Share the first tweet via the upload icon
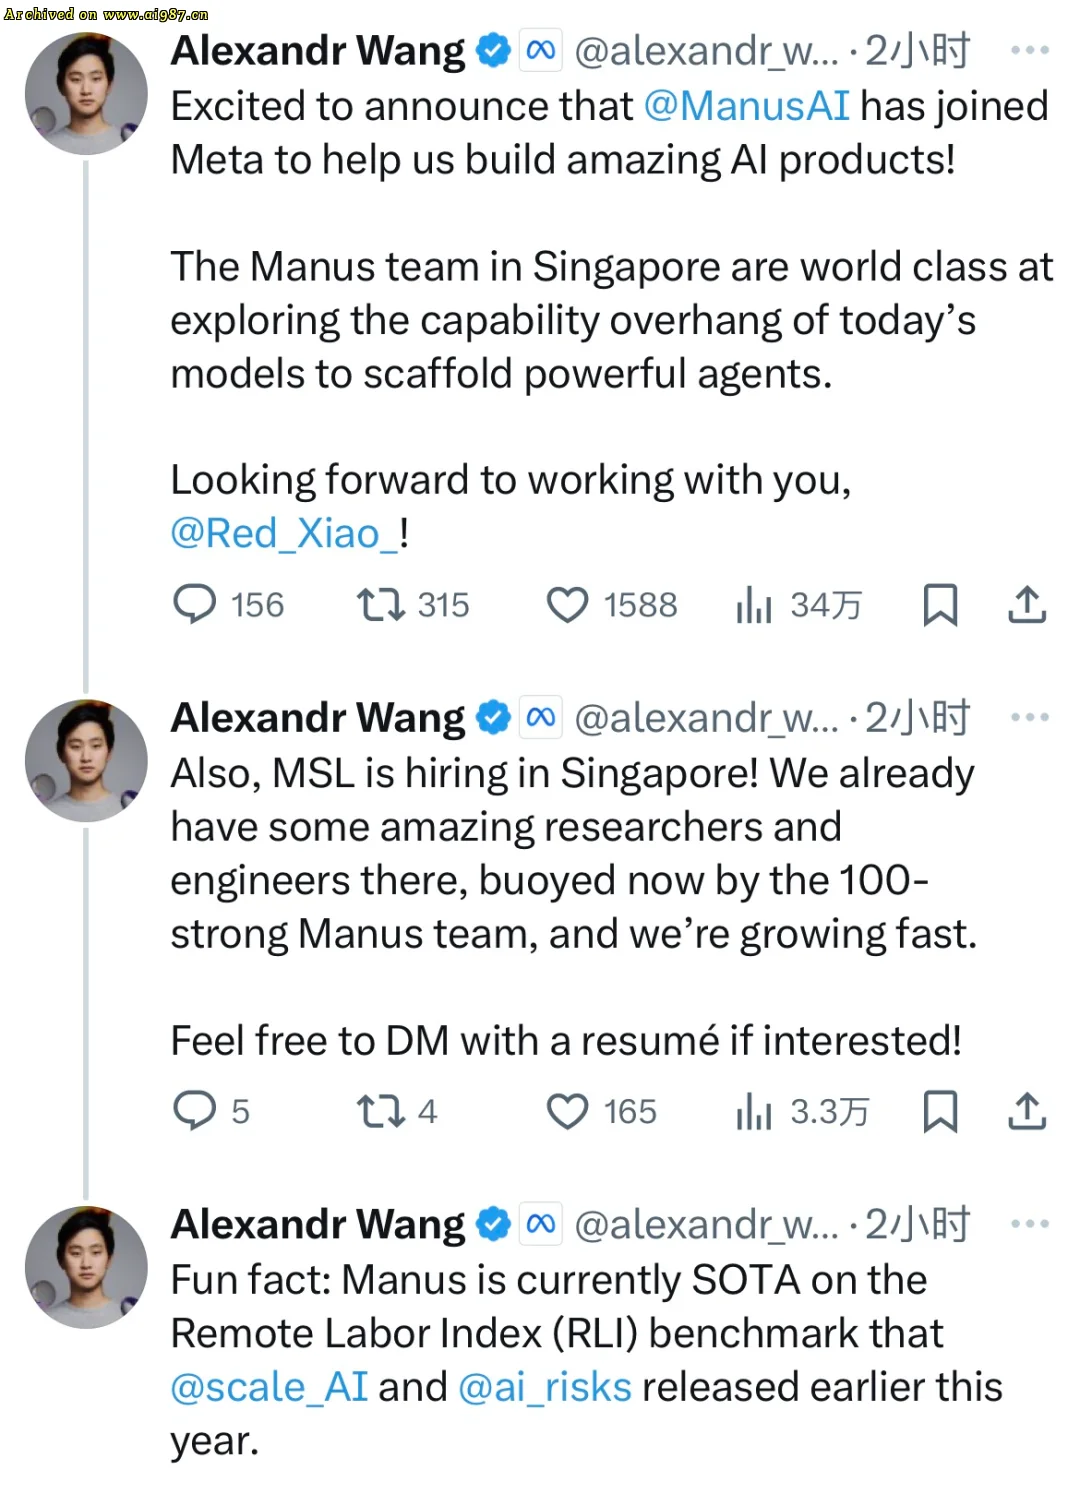 [1027, 604]
